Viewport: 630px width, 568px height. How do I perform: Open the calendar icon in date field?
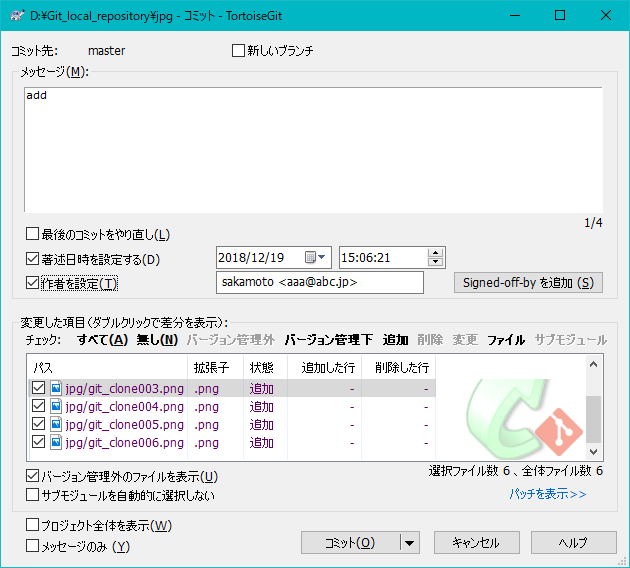(x=310, y=257)
